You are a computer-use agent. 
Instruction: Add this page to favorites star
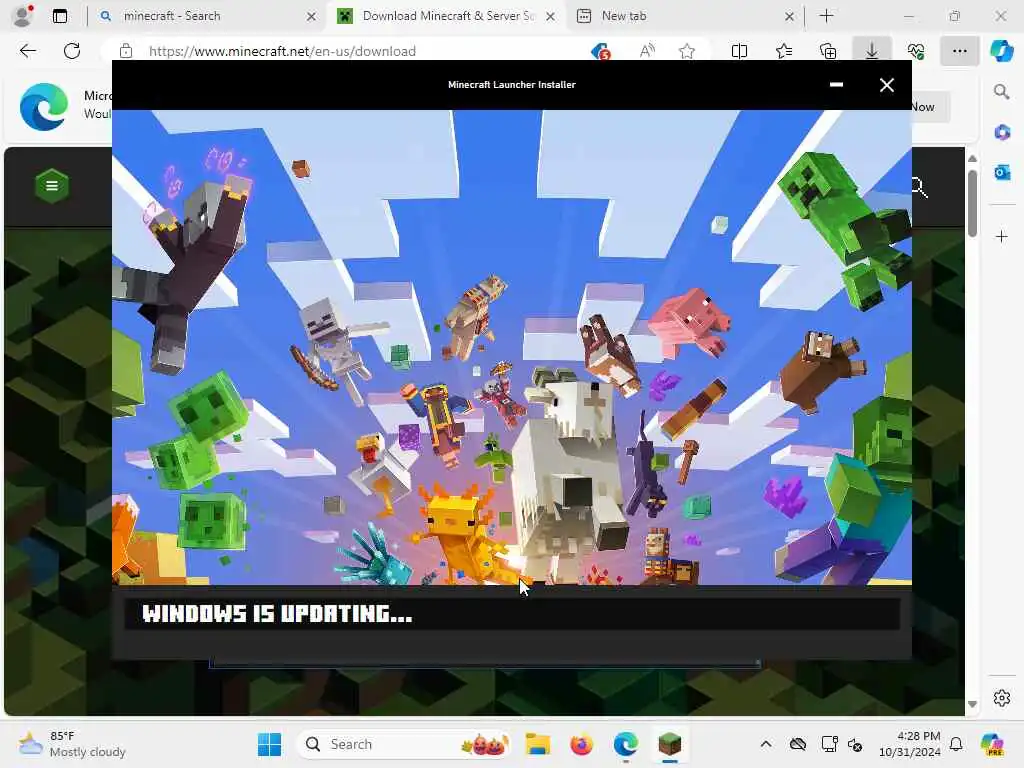pos(686,51)
